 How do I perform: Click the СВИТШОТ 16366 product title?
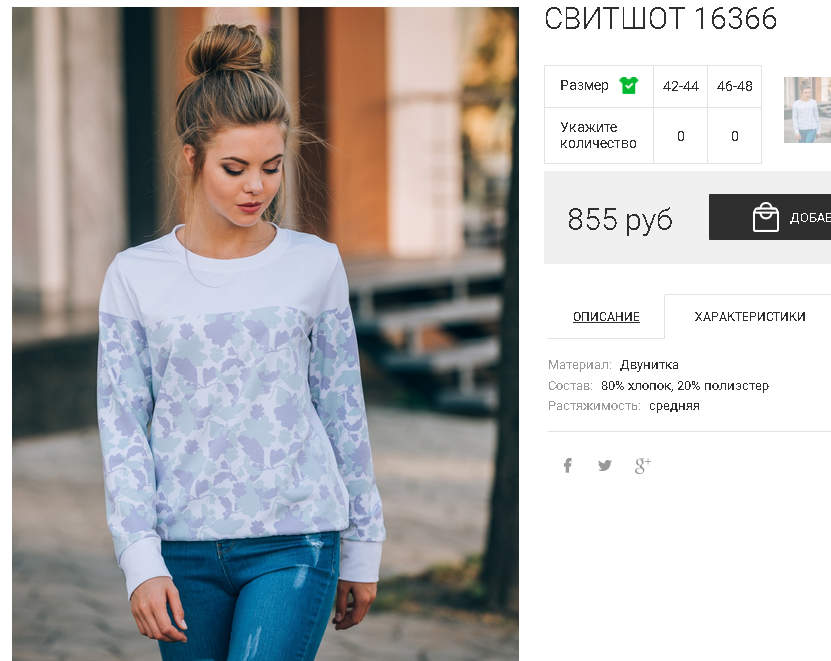[x=660, y=19]
